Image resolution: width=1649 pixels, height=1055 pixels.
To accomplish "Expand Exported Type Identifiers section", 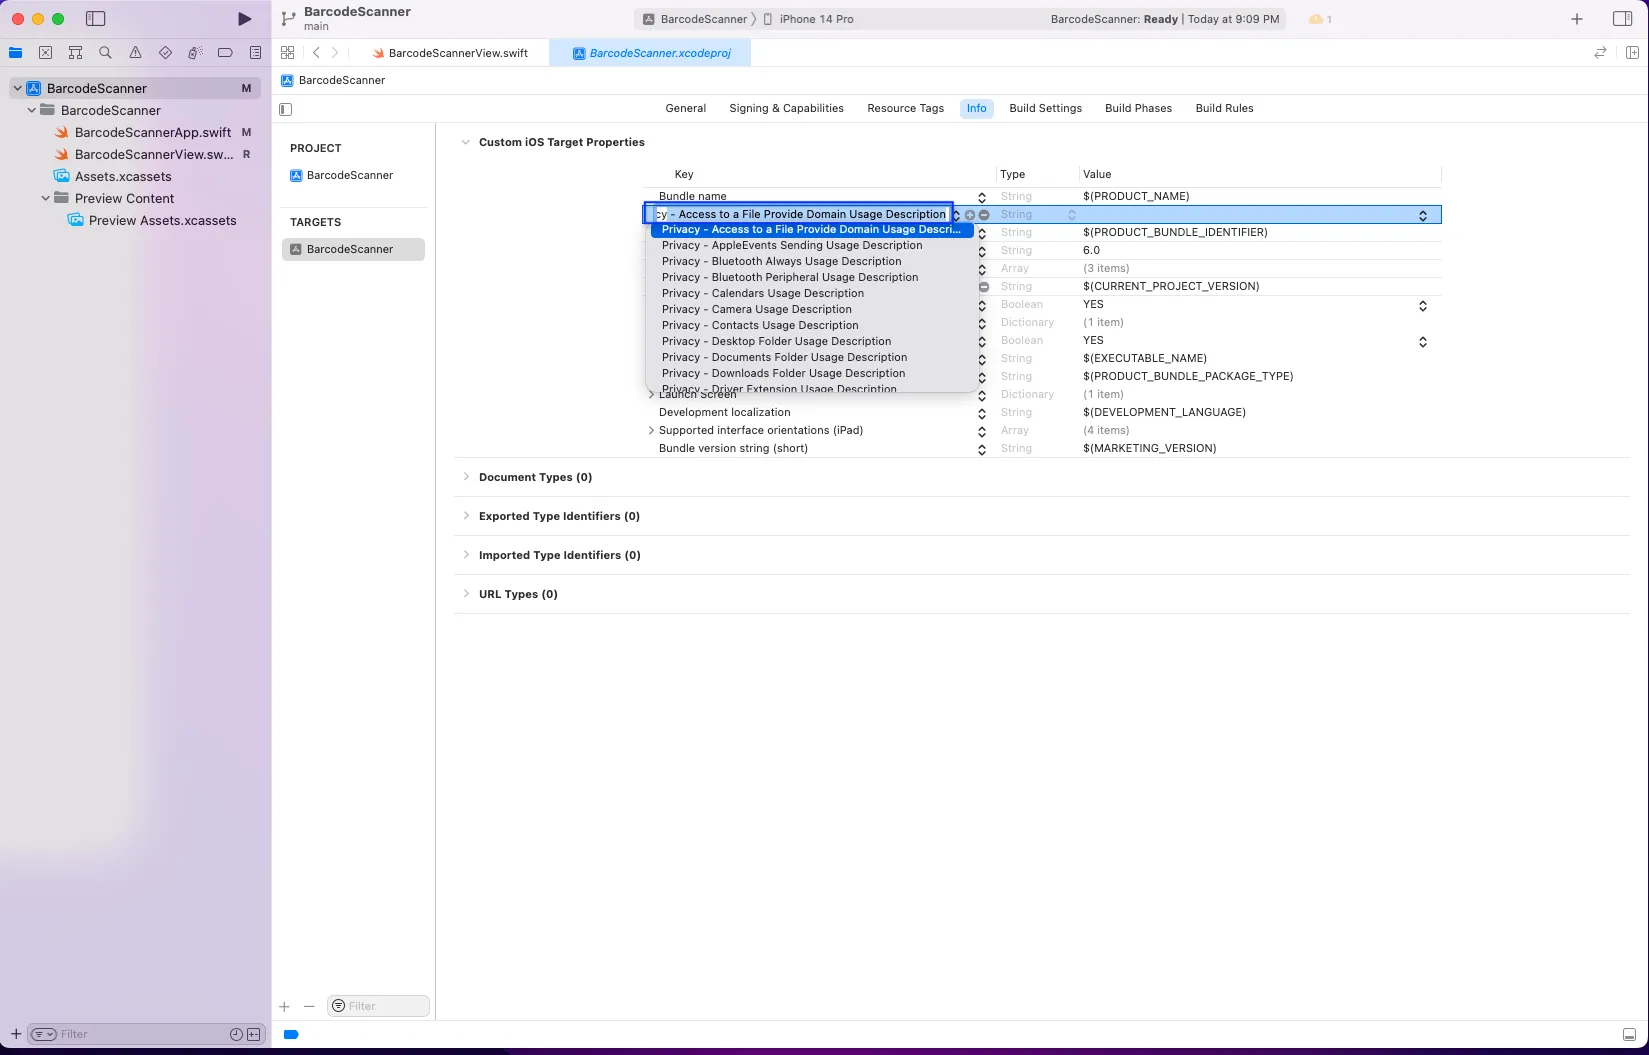I will pyautogui.click(x=466, y=516).
